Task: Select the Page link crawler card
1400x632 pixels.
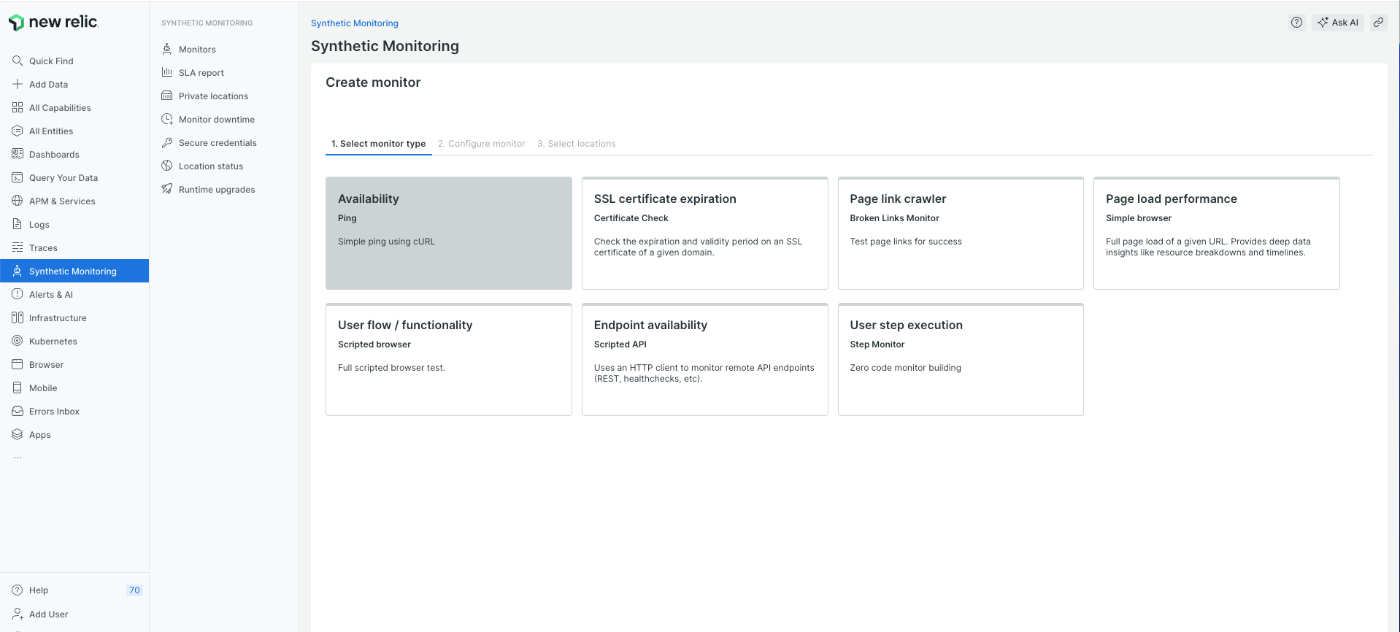Action: coord(961,233)
